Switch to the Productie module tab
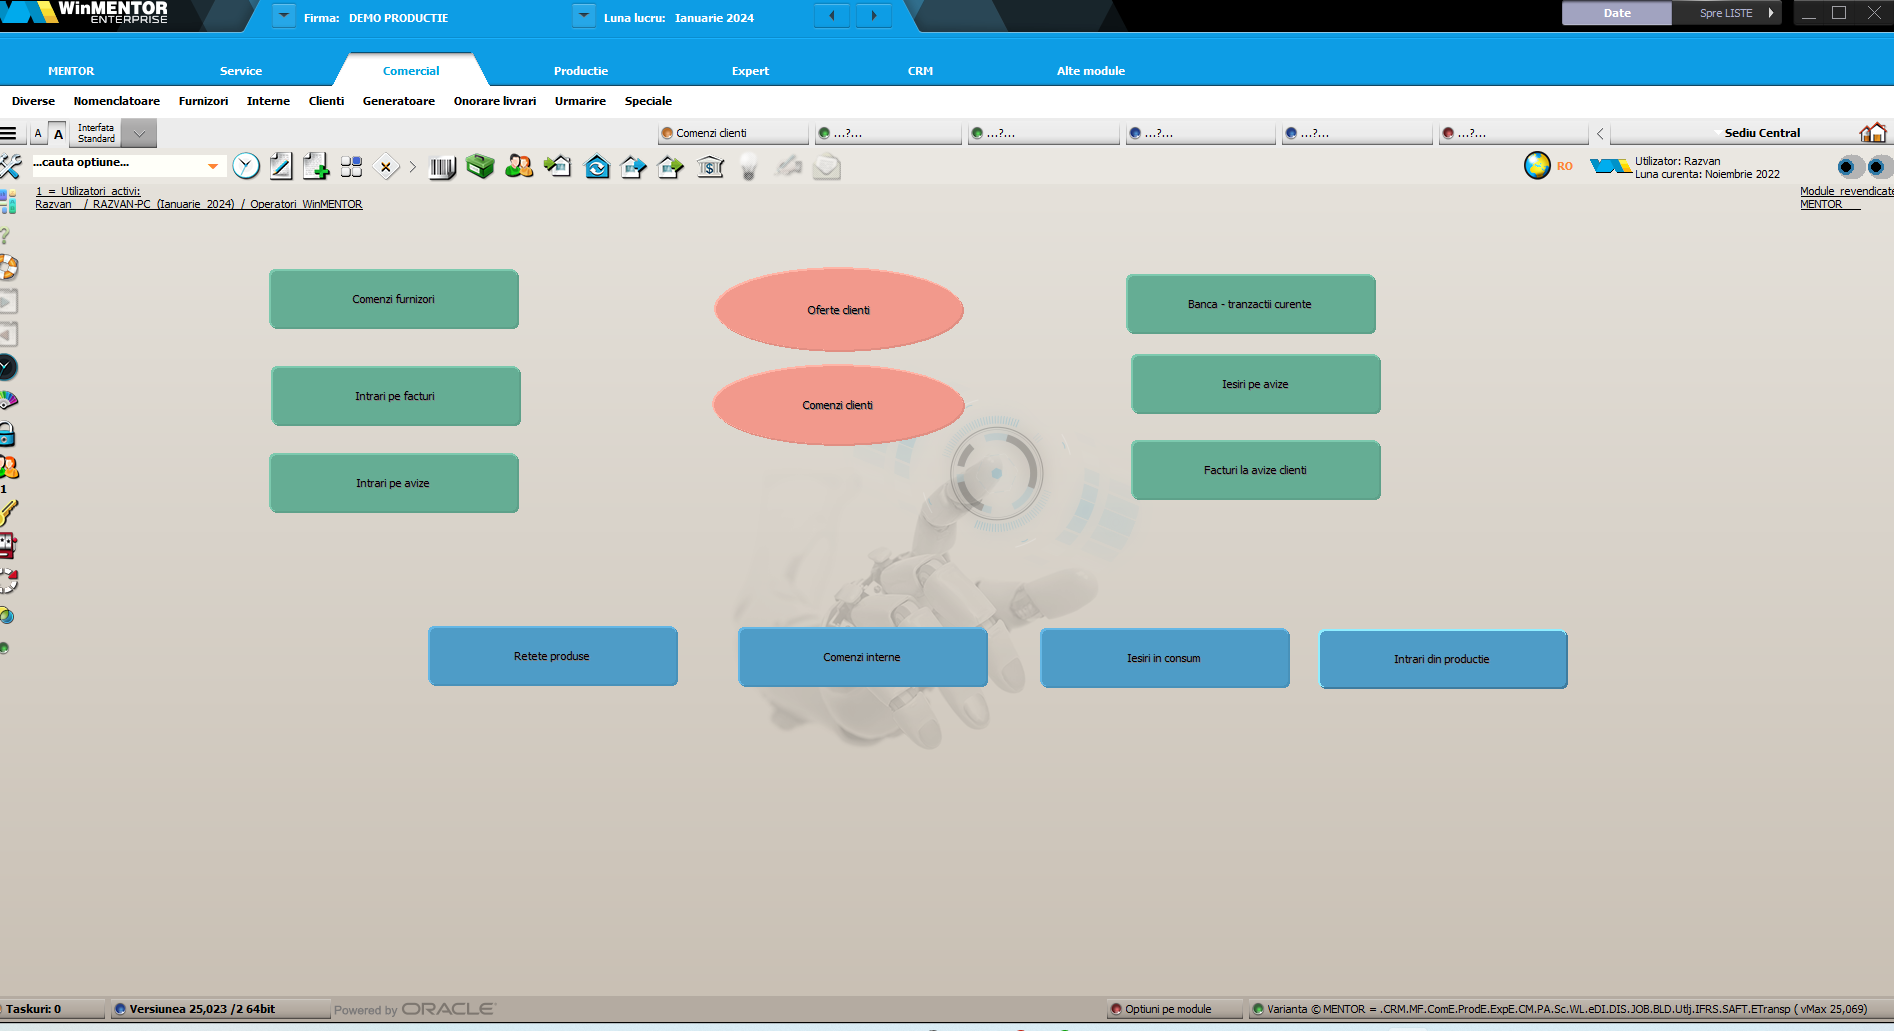This screenshot has width=1894, height=1031. point(580,71)
